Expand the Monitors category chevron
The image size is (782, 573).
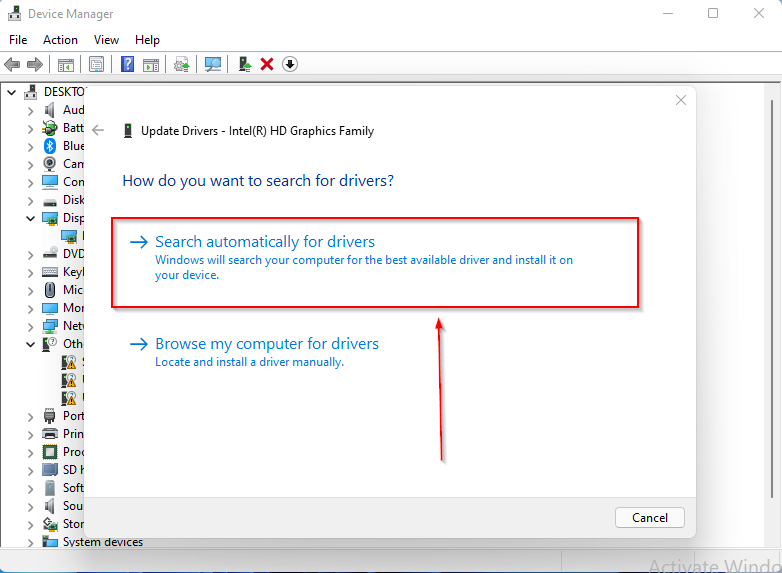click(30, 309)
